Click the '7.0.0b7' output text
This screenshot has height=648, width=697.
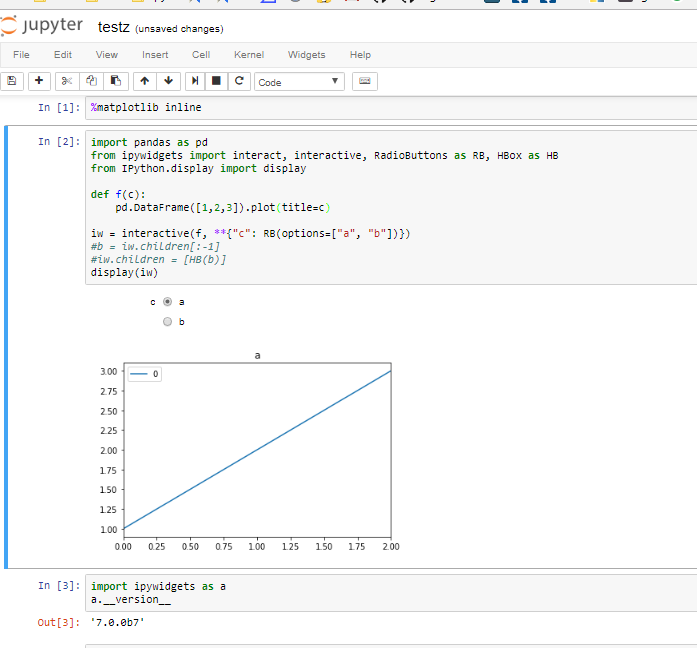pos(118,622)
